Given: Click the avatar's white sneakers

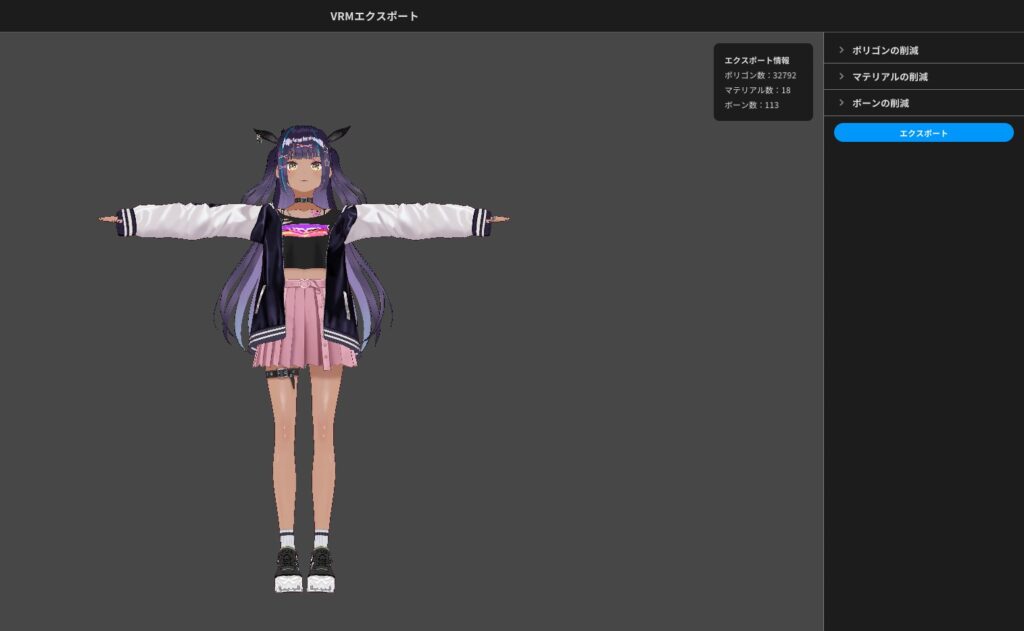Looking at the screenshot, I should [x=290, y=580].
